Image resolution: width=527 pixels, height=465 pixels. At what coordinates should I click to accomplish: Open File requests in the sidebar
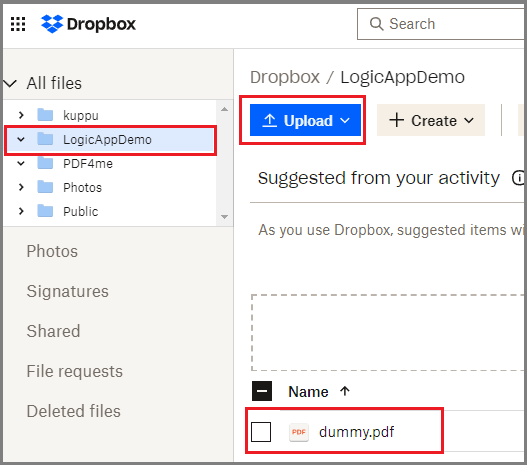(75, 371)
